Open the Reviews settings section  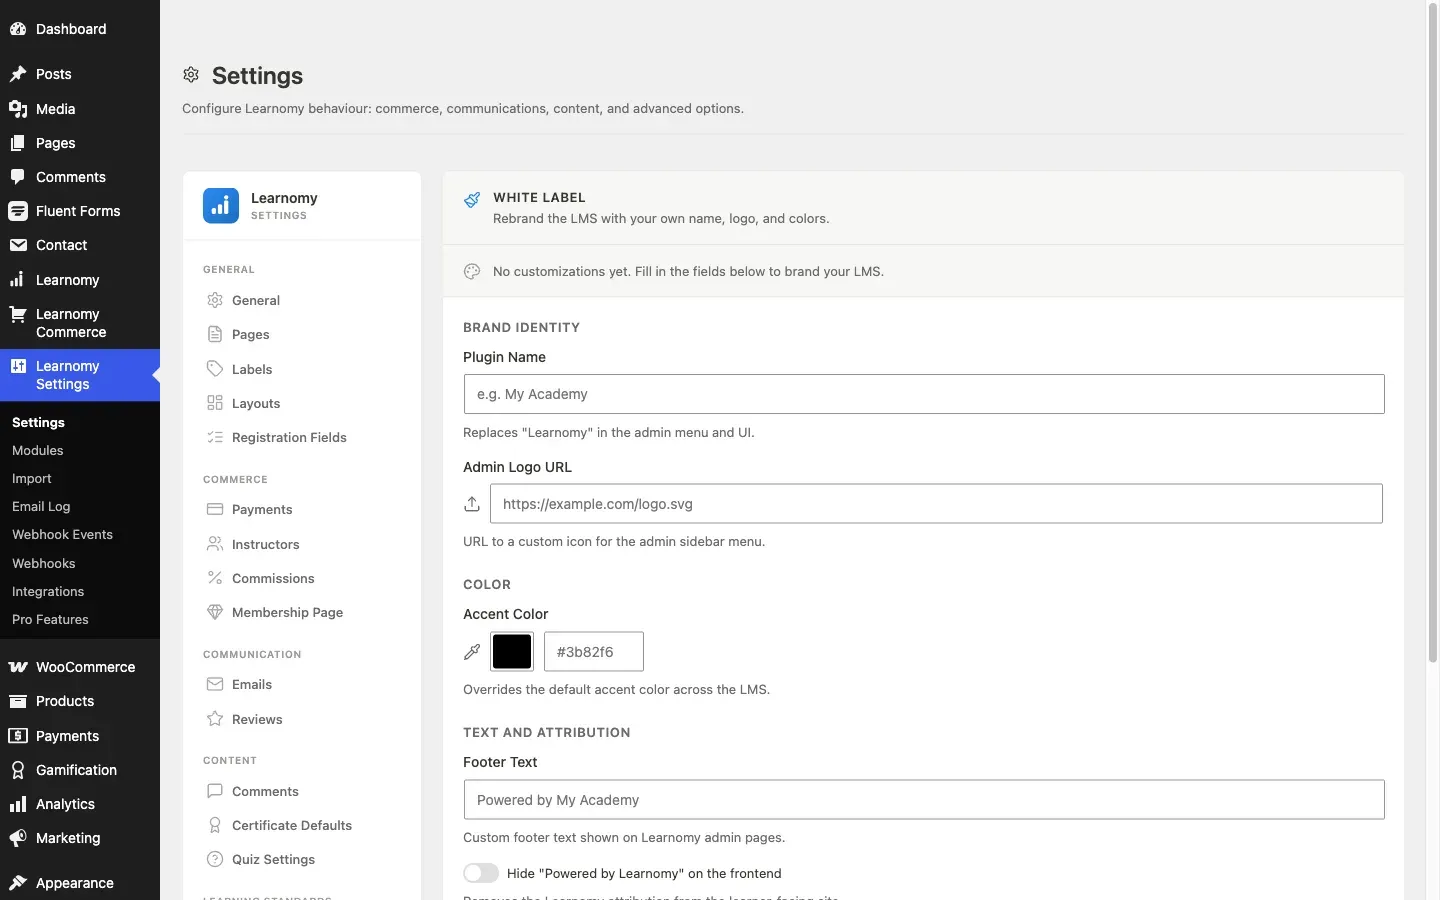pyautogui.click(x=302, y=719)
